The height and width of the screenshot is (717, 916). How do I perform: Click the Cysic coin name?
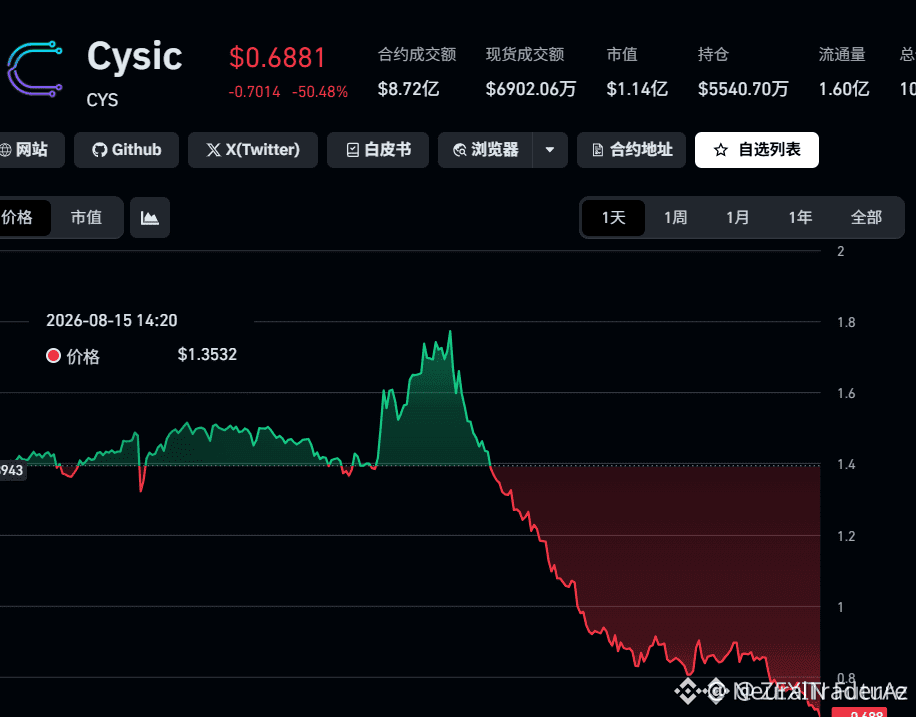point(134,57)
